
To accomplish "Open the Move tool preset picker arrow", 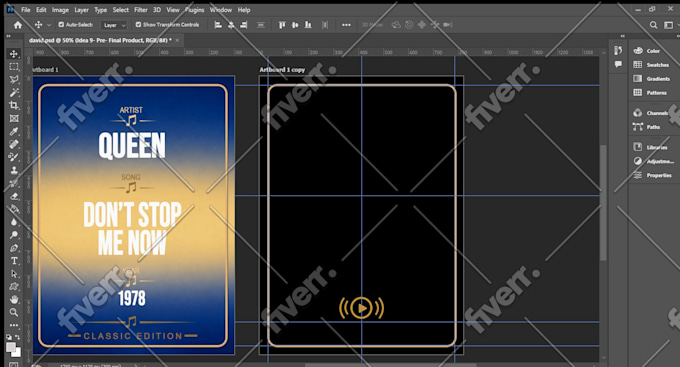I will (49, 25).
